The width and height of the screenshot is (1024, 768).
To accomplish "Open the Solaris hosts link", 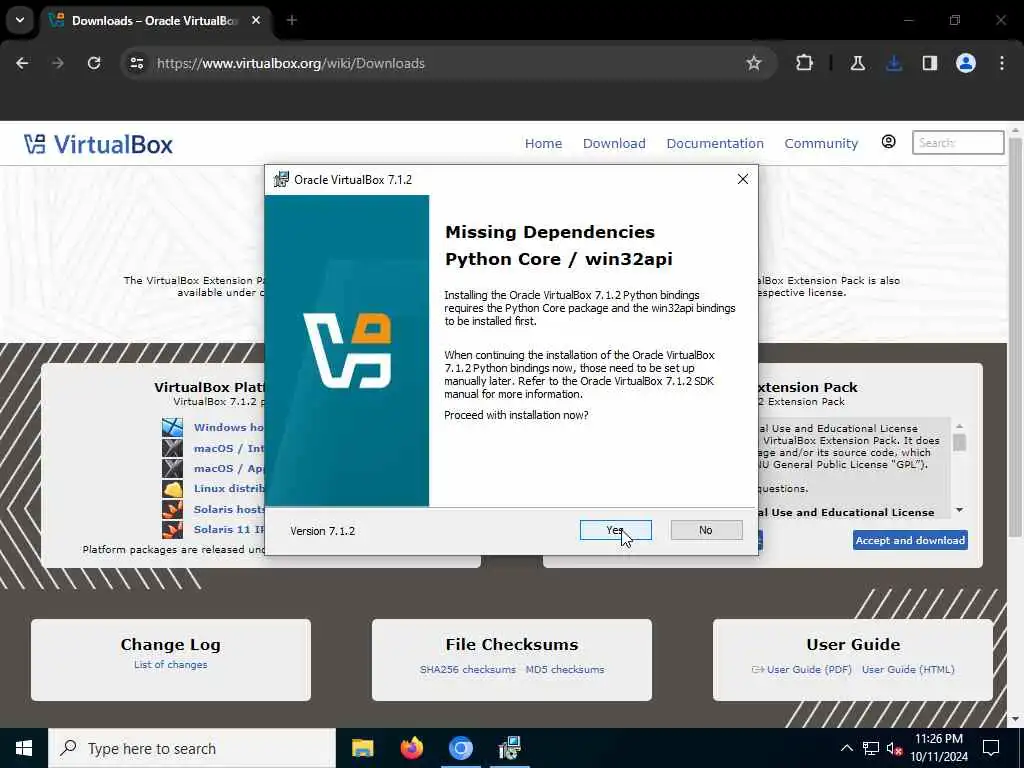I will tap(229, 509).
